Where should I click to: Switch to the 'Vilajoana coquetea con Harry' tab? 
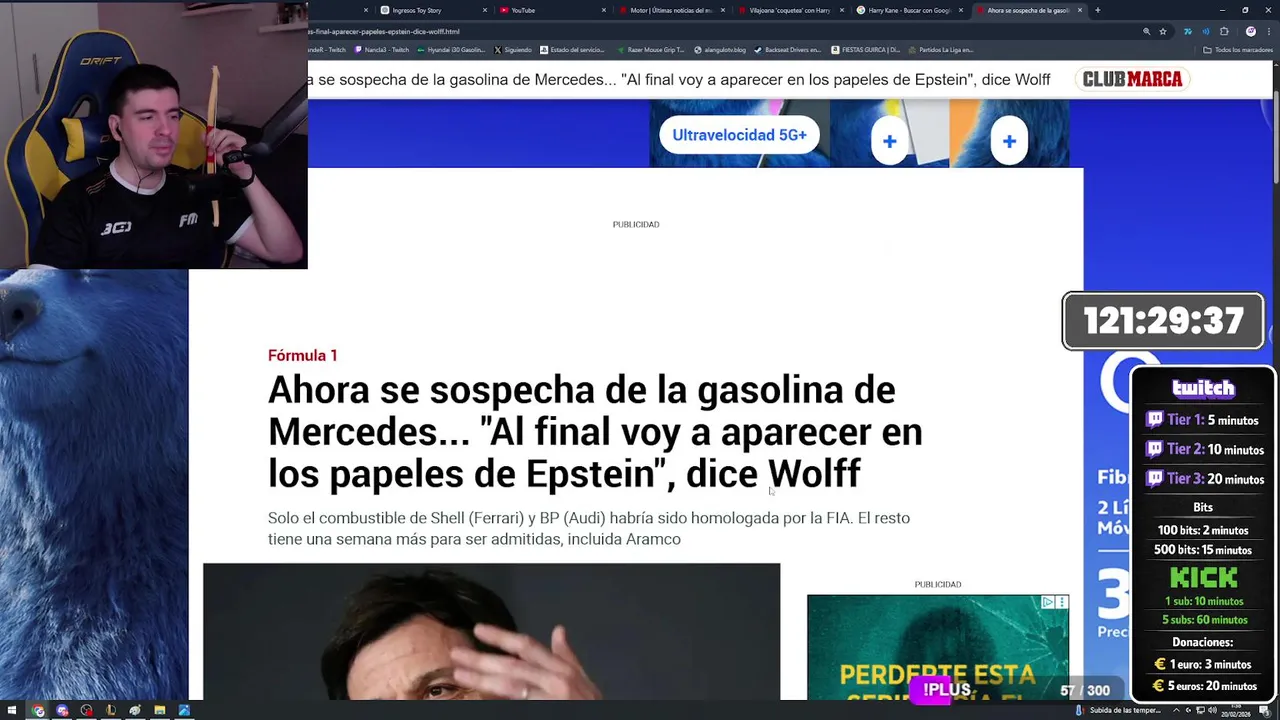click(x=789, y=10)
